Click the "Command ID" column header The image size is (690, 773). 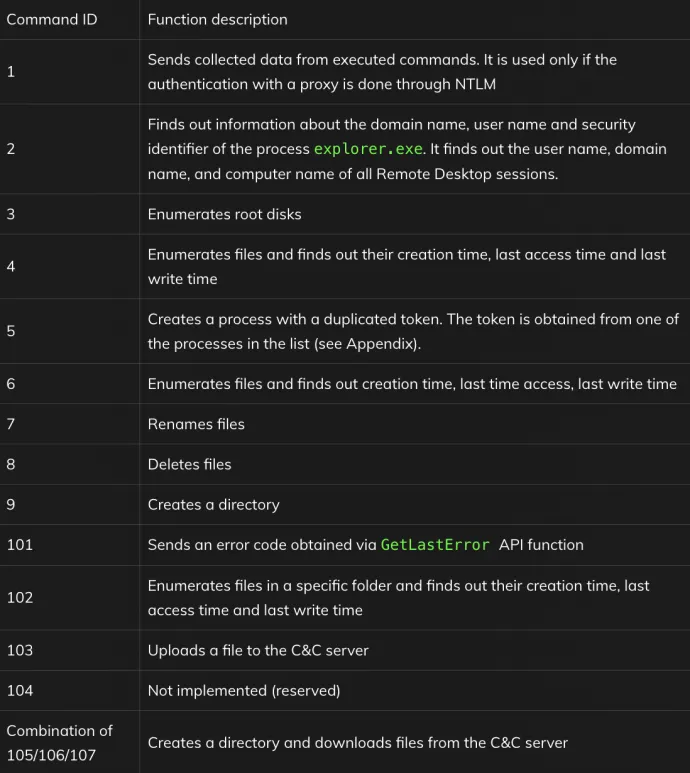52,19
